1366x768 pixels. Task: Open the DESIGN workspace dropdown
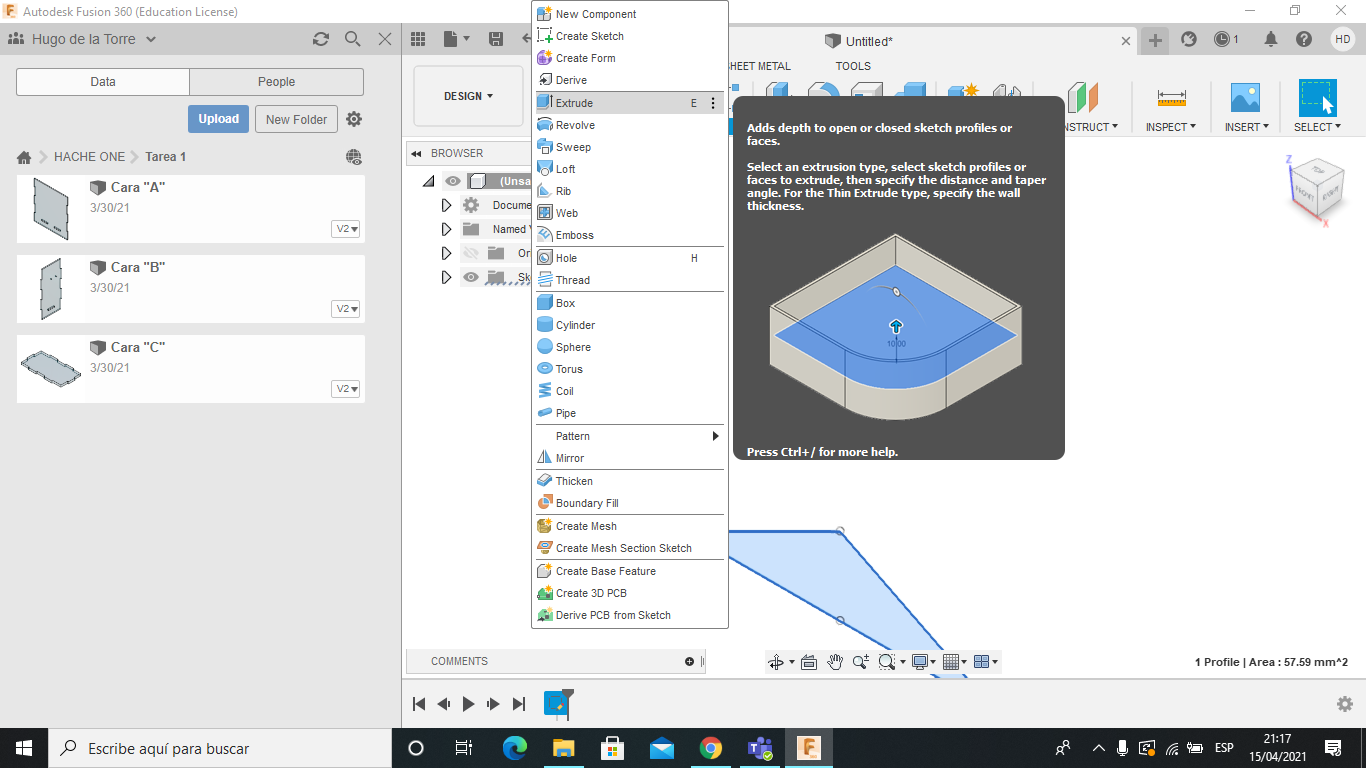468,96
